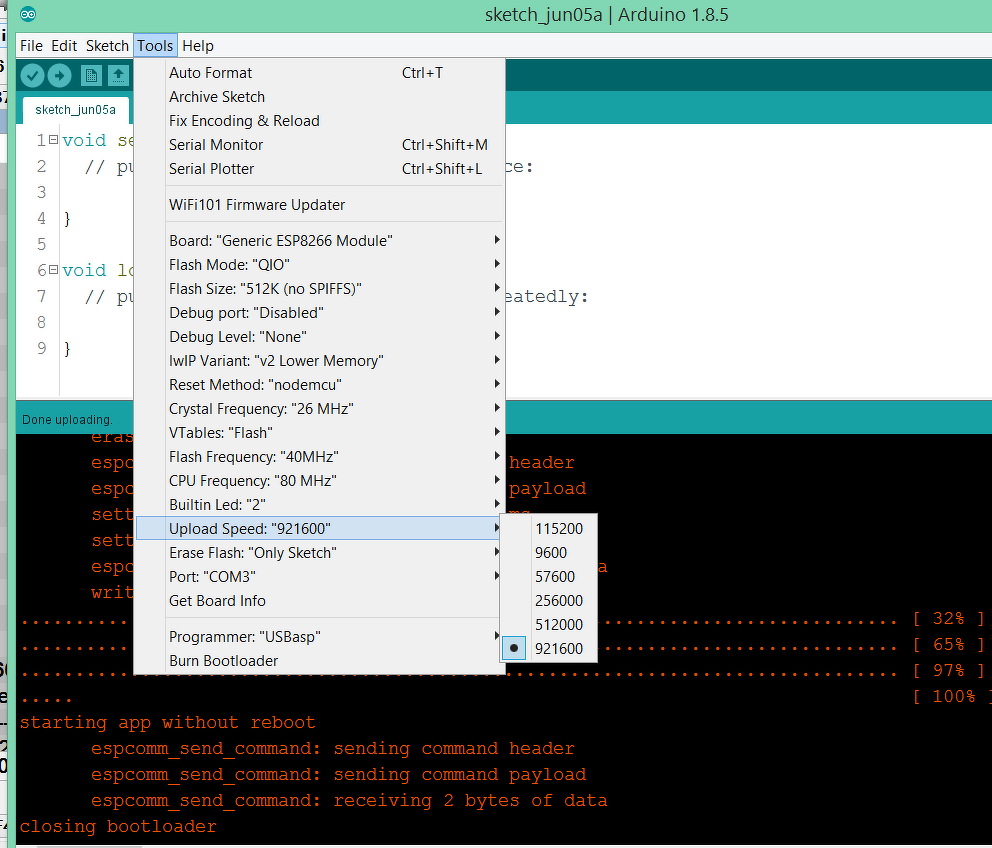Click the [ 65% ] progress text

point(948,645)
